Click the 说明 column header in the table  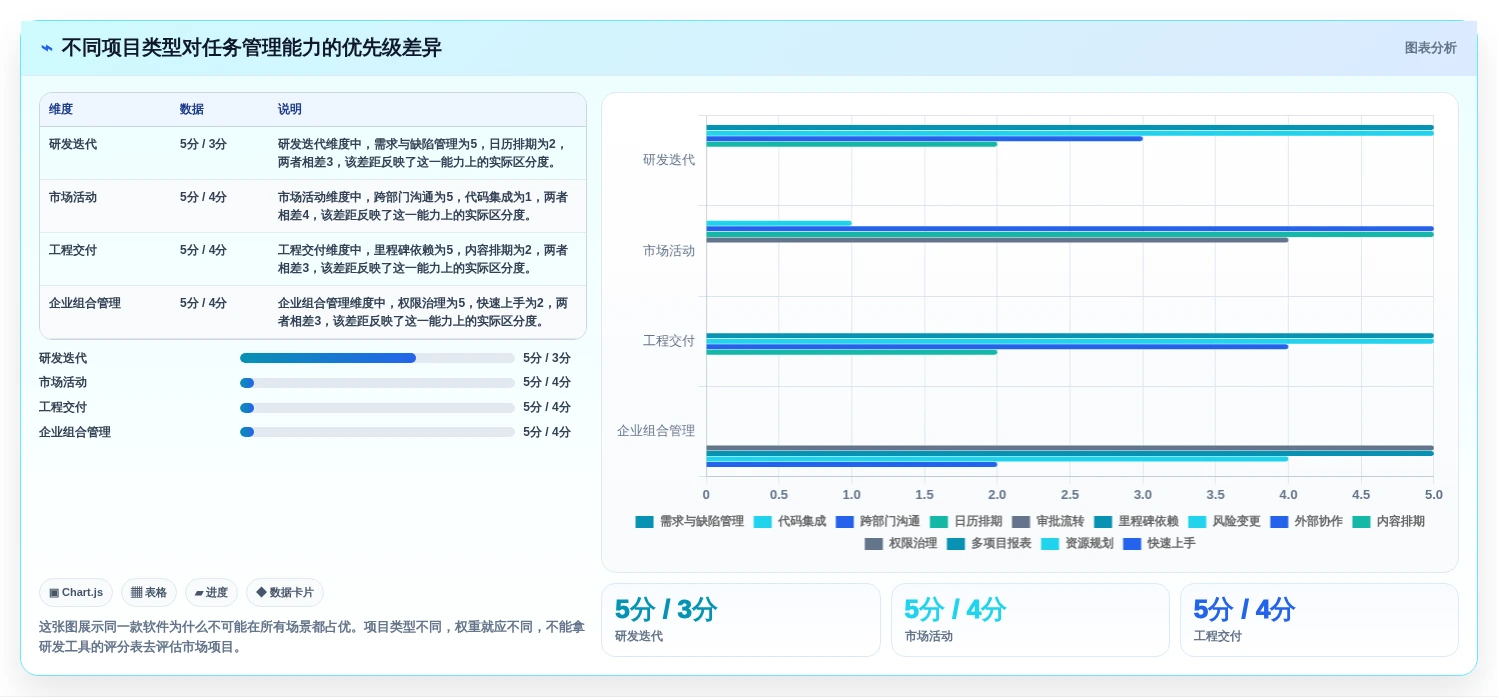(290, 109)
